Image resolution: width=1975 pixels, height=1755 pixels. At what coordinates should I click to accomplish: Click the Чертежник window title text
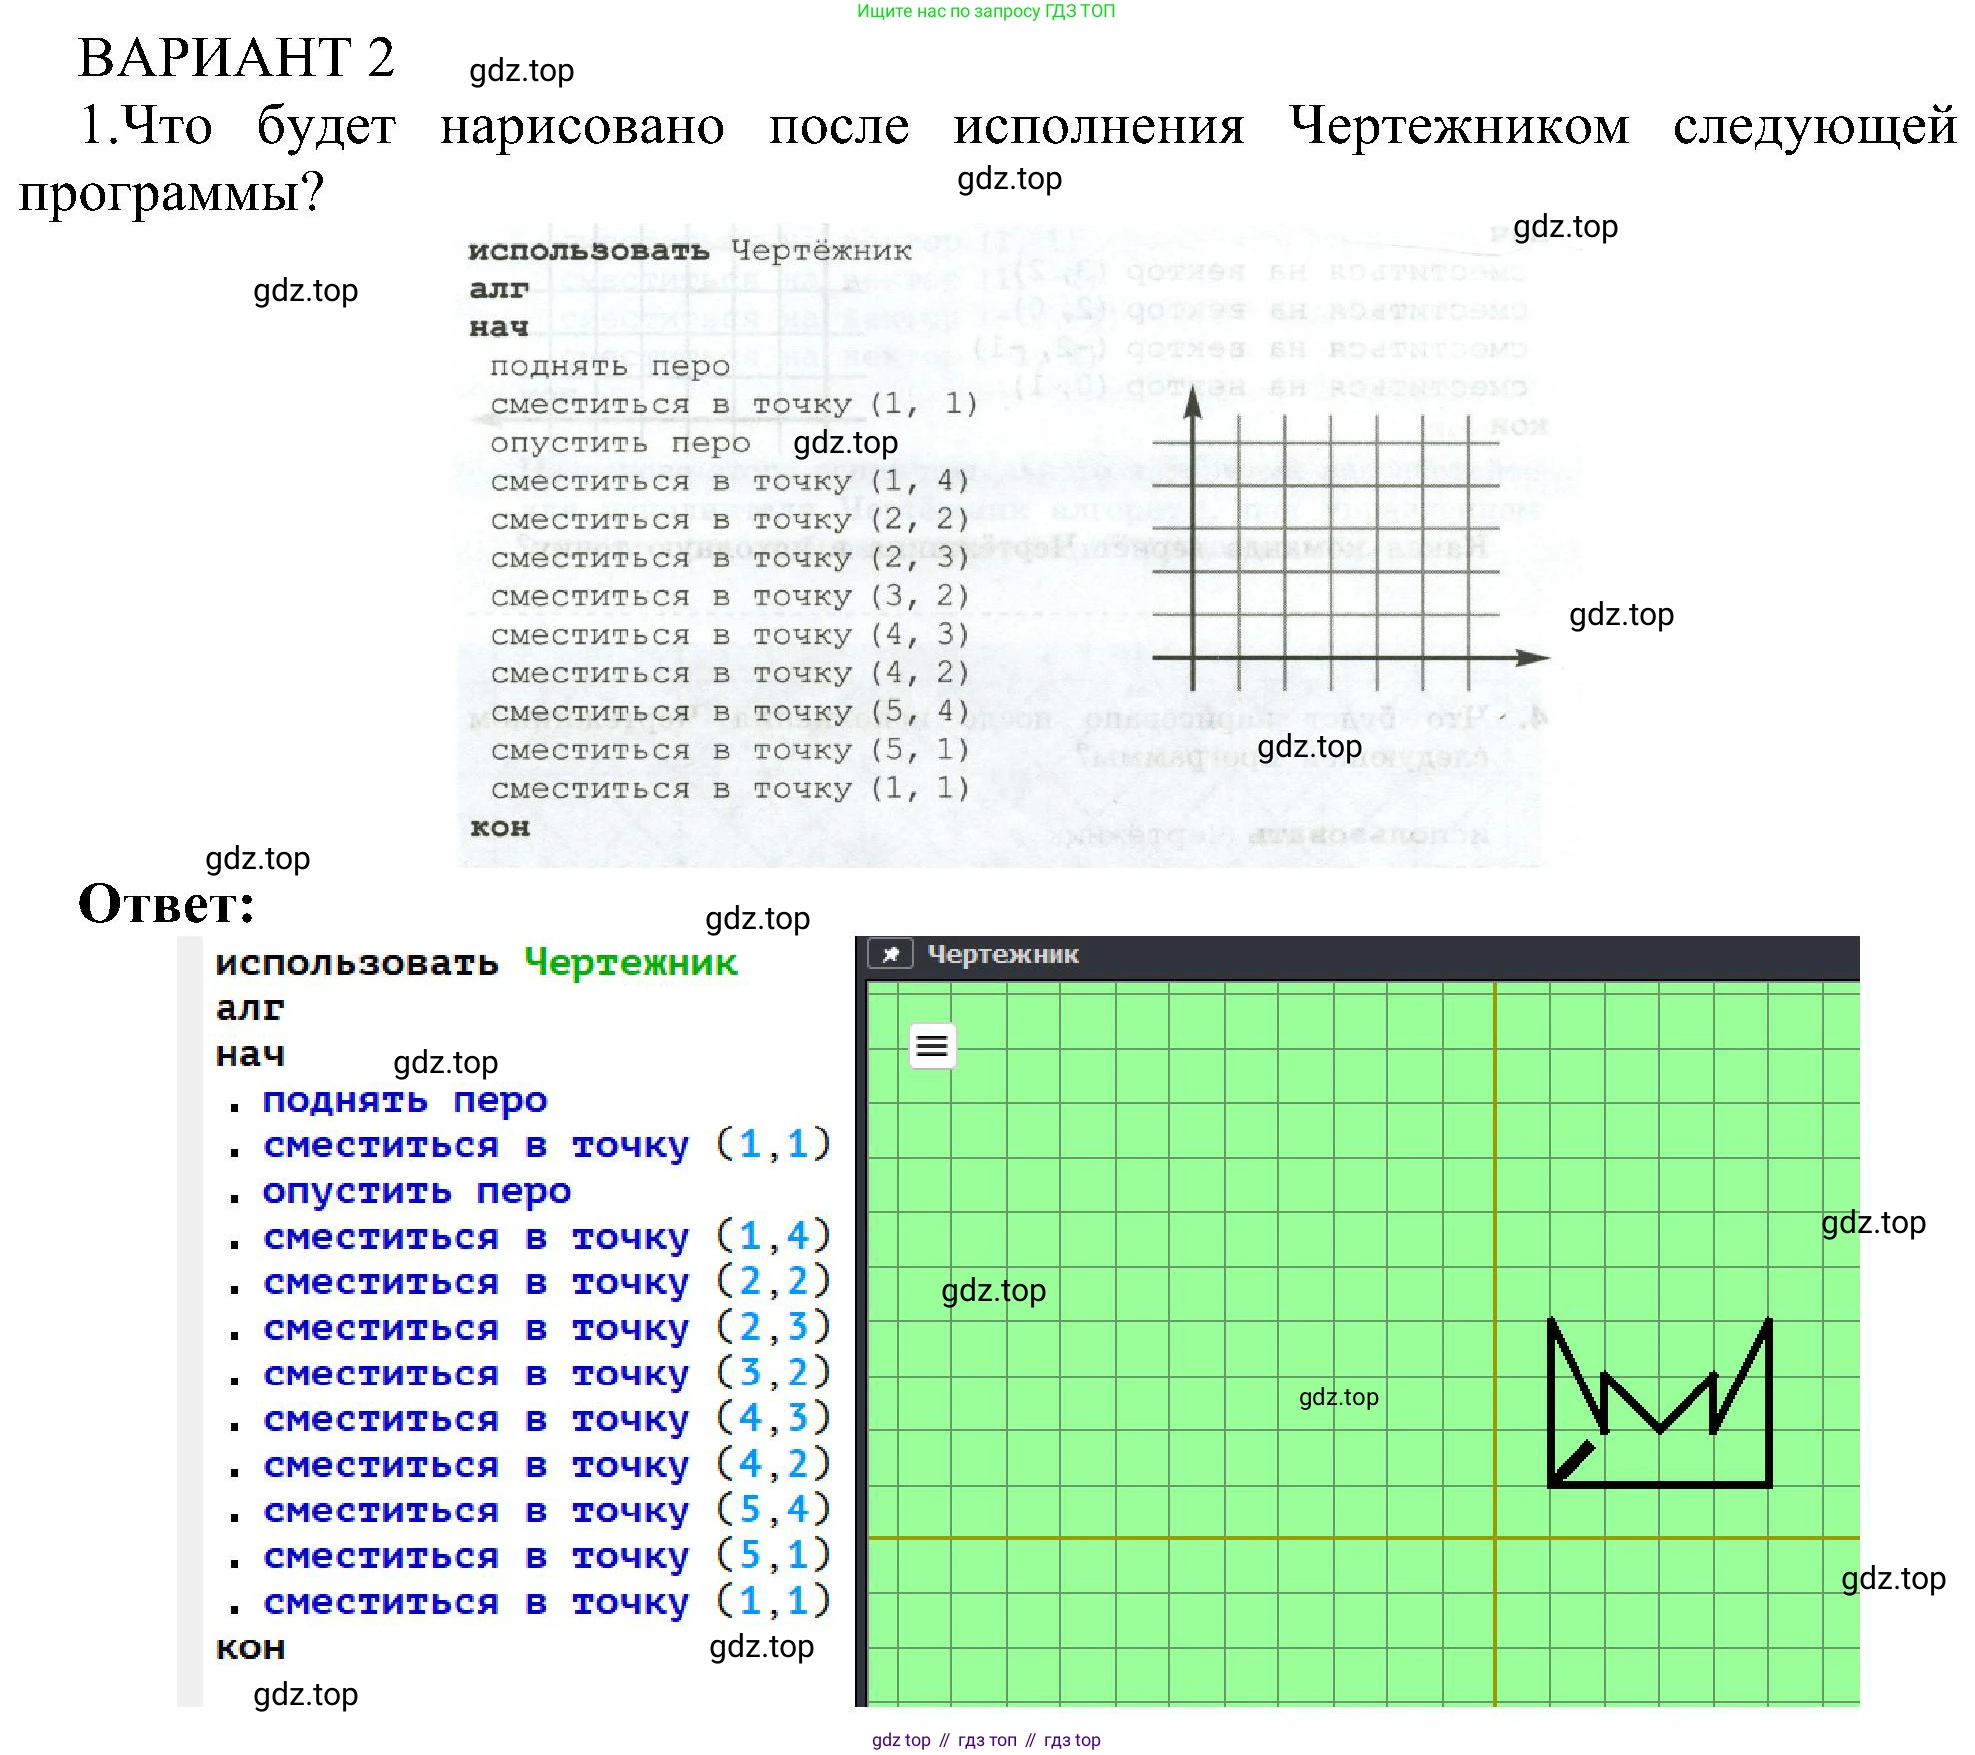point(1002,954)
